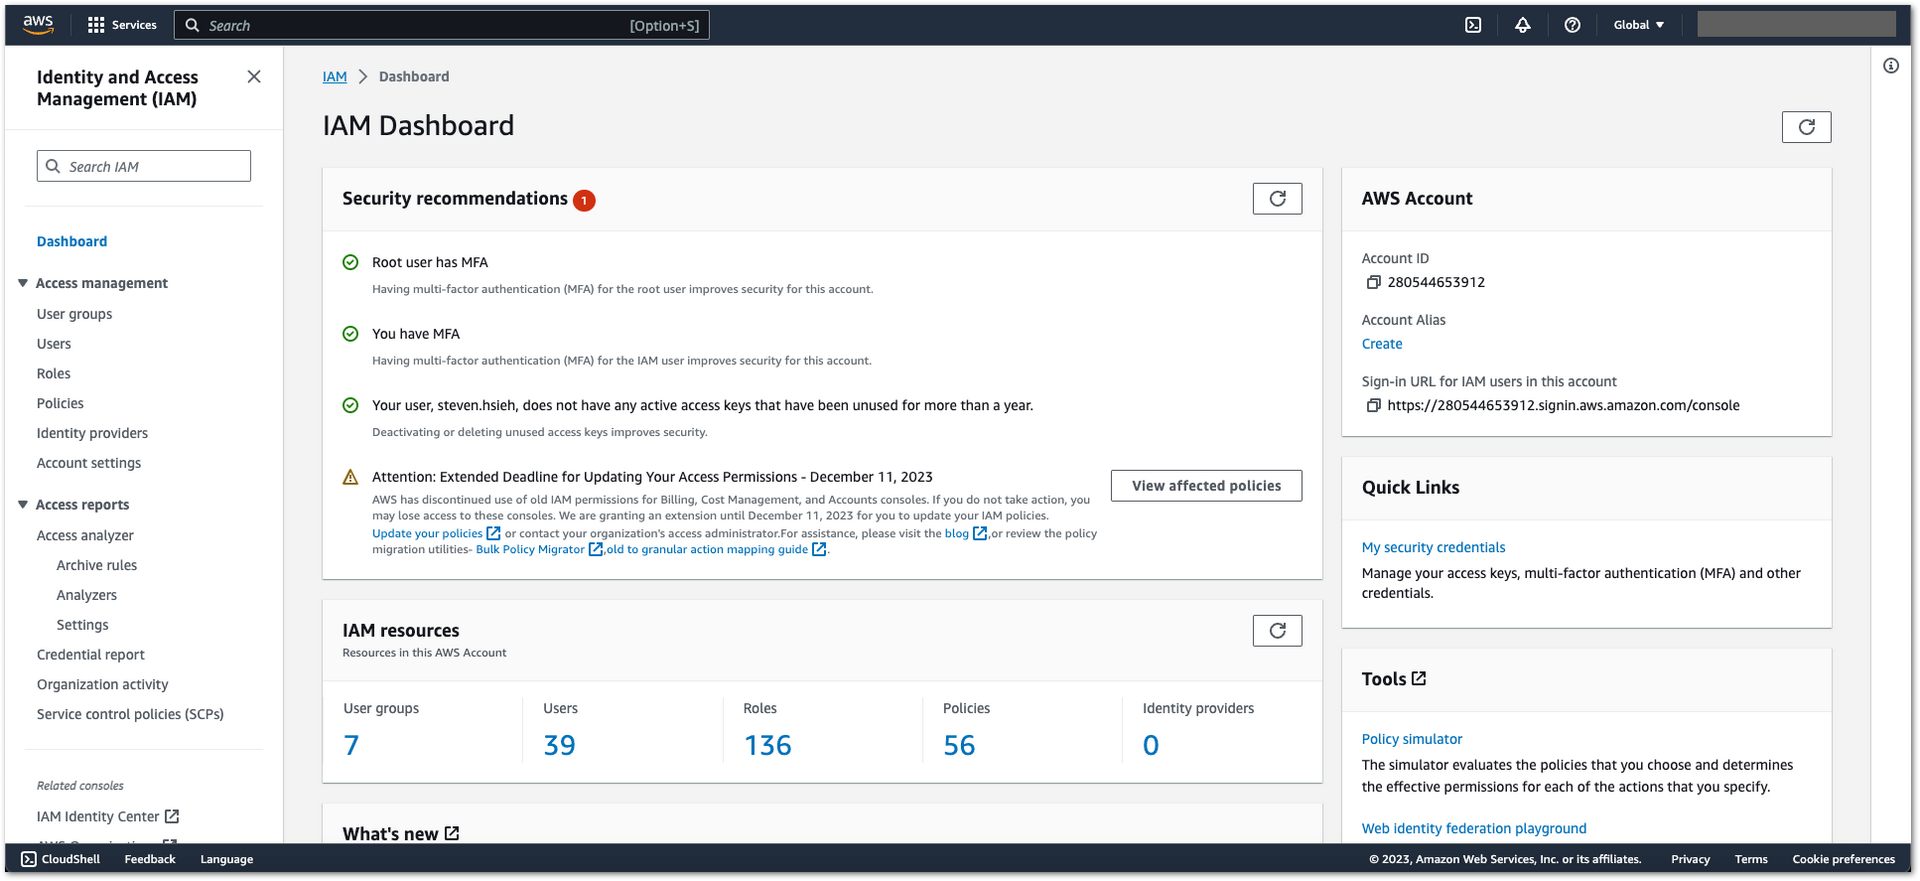
Task: Open Roles in sidebar
Action: point(54,374)
